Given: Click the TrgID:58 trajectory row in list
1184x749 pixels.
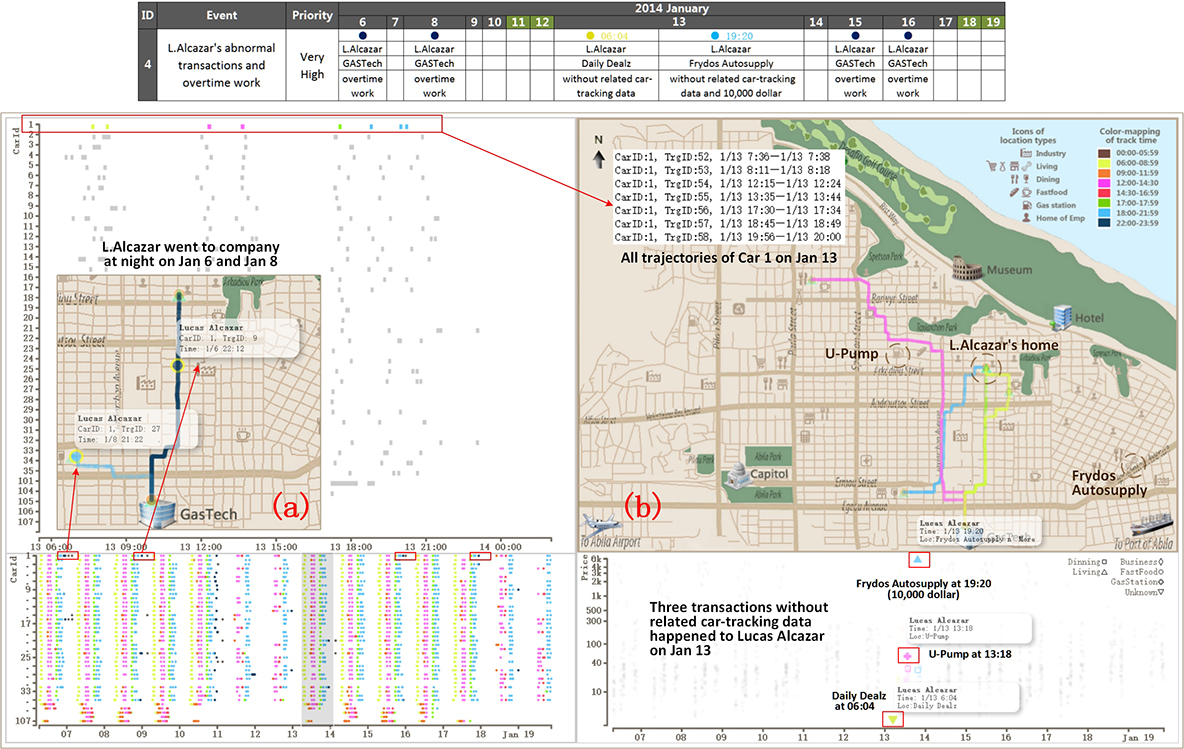Looking at the screenshot, I should pyautogui.click(x=727, y=237).
